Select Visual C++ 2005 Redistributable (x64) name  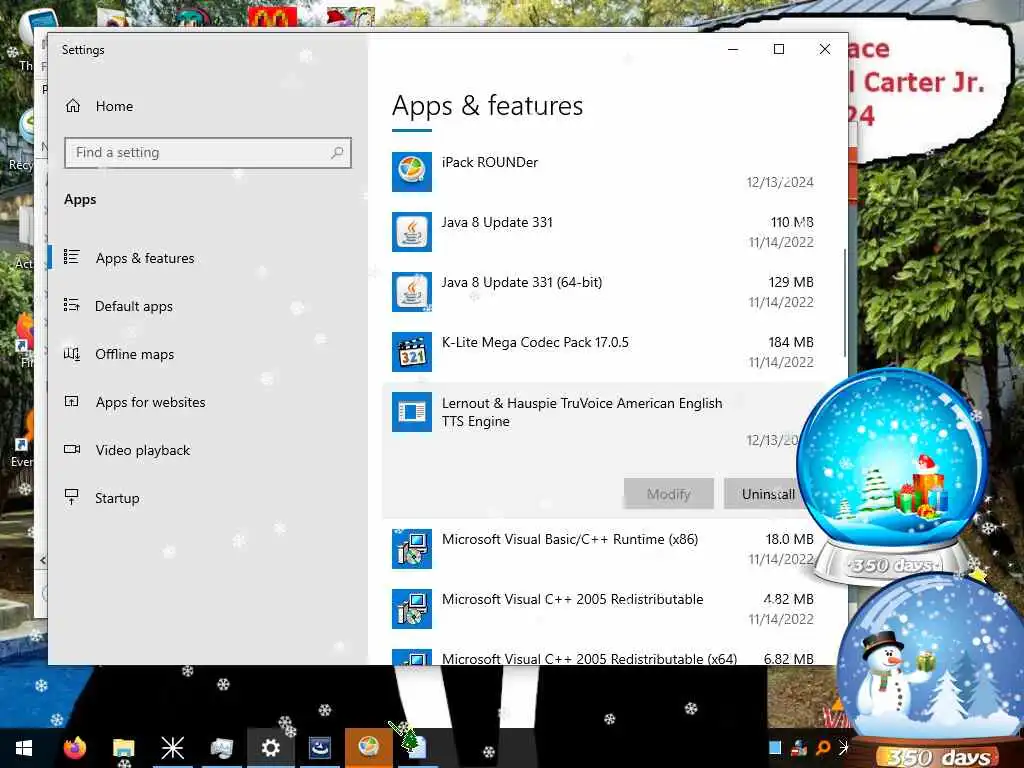coord(590,658)
